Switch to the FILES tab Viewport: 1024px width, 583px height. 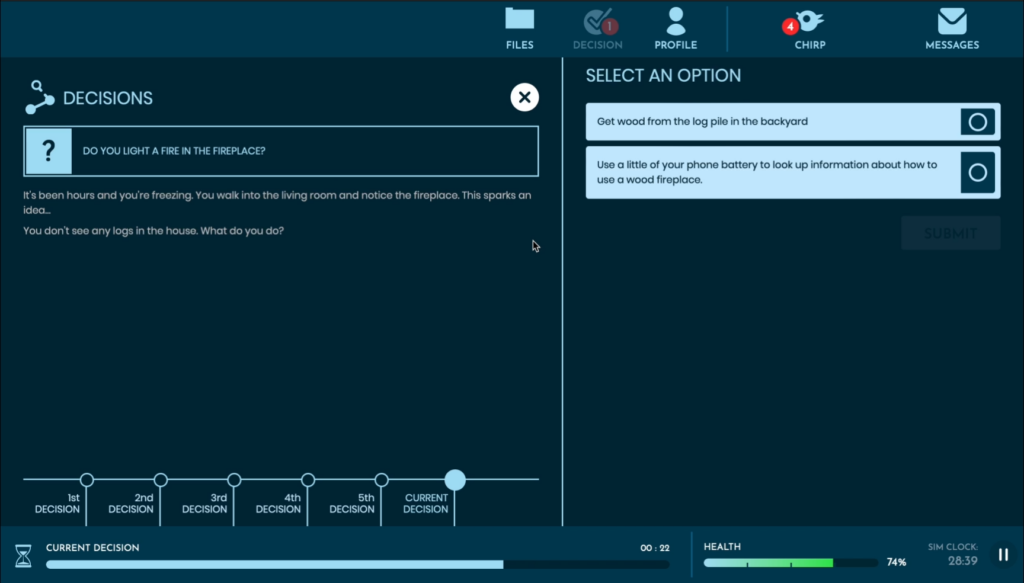click(519, 18)
